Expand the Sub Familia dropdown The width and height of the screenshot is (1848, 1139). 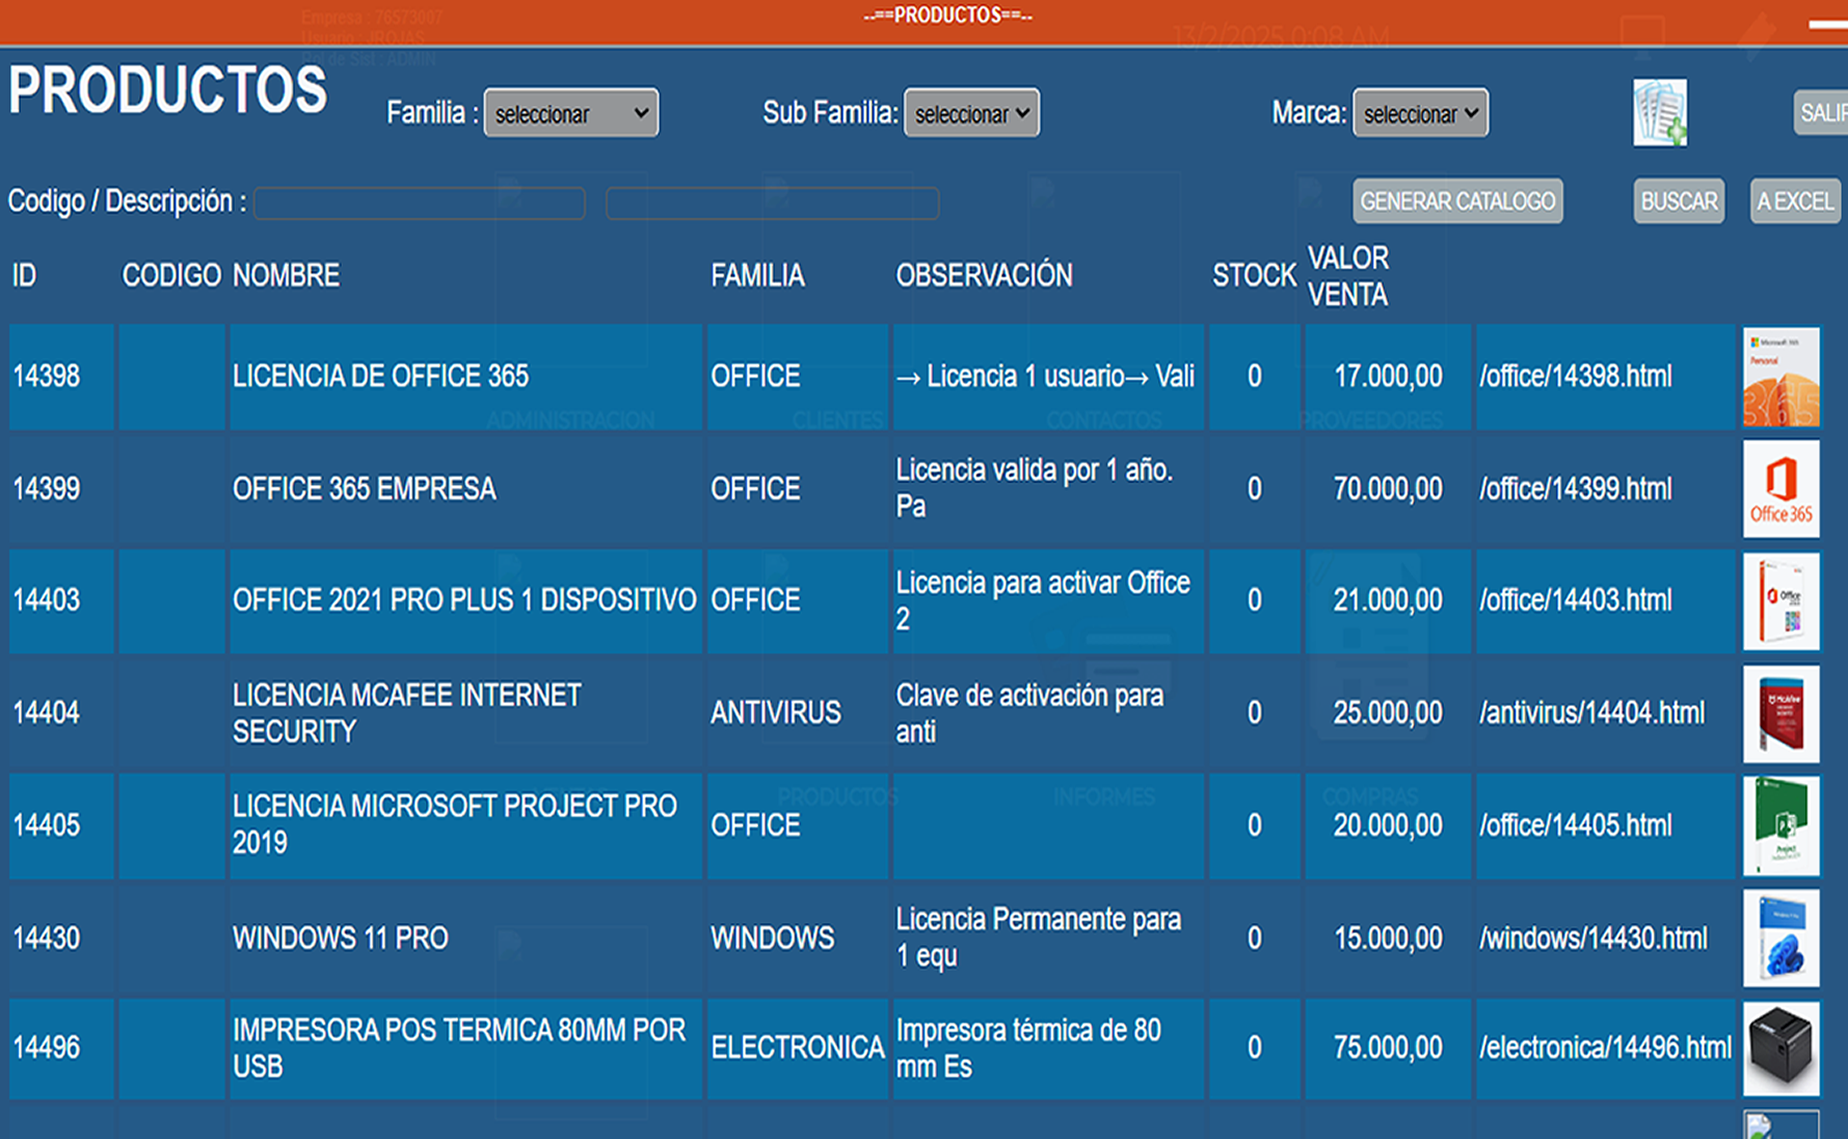tap(971, 113)
